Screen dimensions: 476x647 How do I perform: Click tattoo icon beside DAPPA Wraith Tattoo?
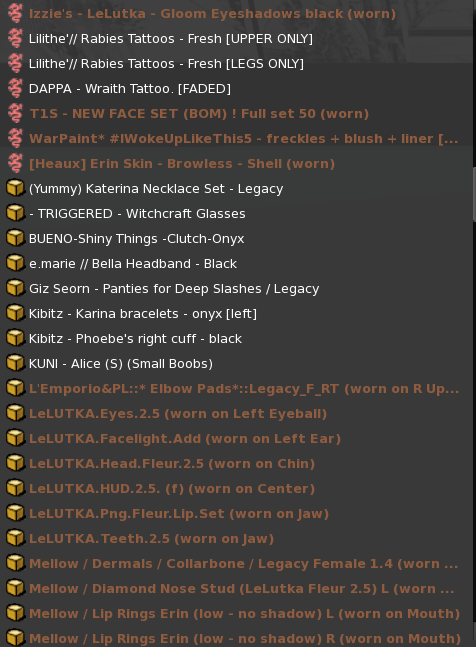(x=15, y=88)
